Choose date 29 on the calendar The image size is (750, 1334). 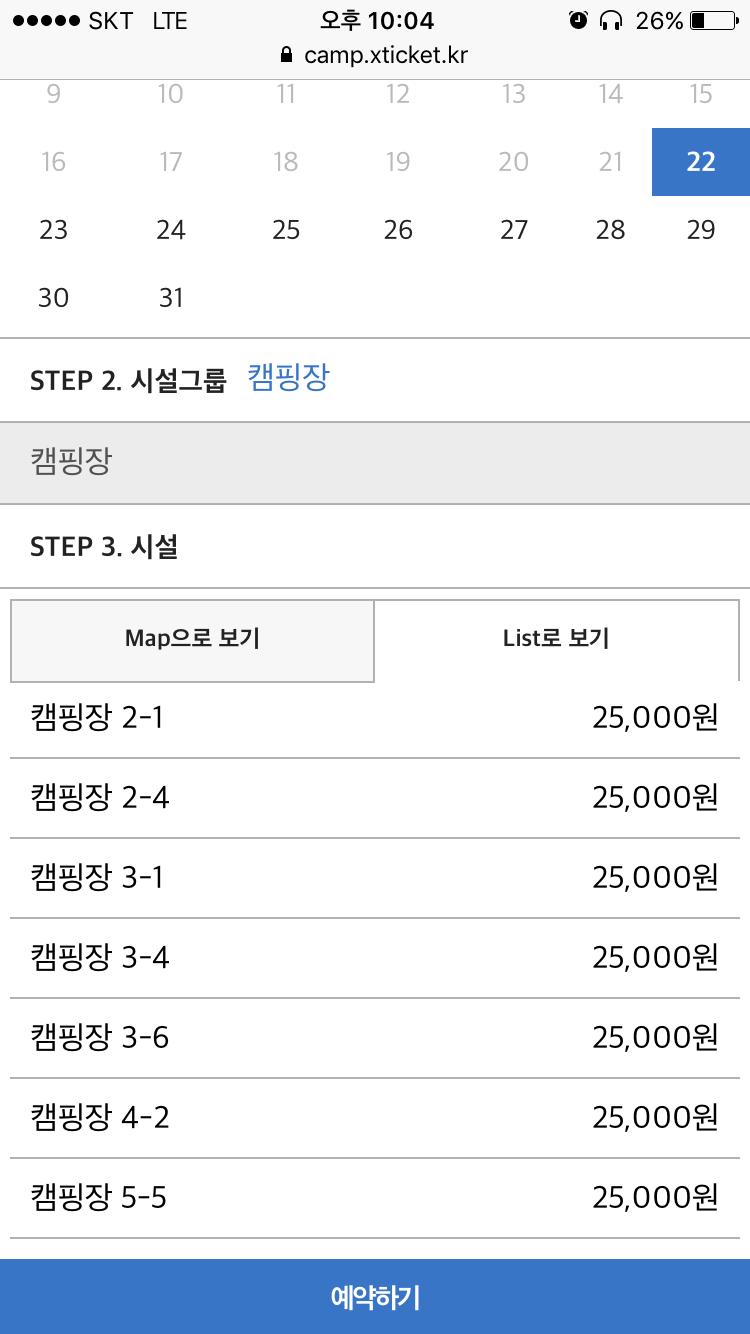701,230
